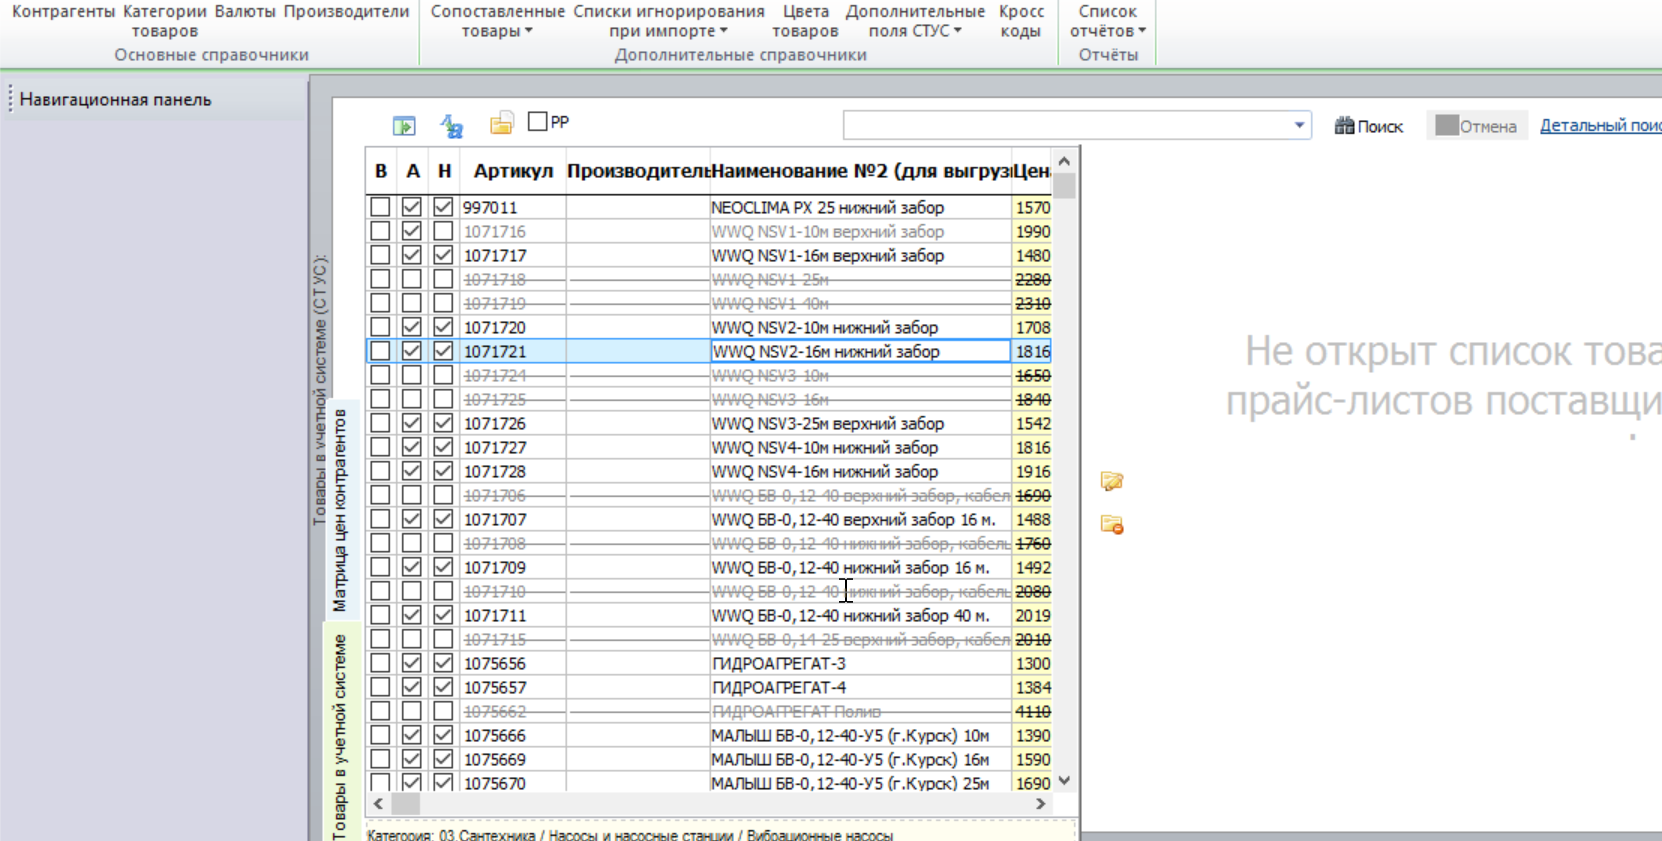Click the horizontal scrollbar right arrow
Image resolution: width=1662 pixels, height=841 pixels.
tap(1040, 803)
